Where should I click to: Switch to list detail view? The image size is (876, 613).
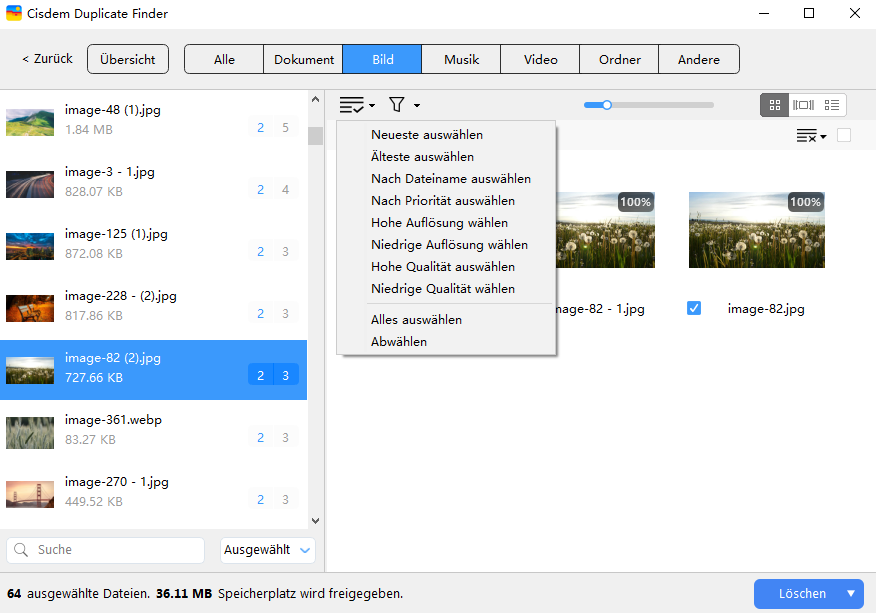[832, 105]
